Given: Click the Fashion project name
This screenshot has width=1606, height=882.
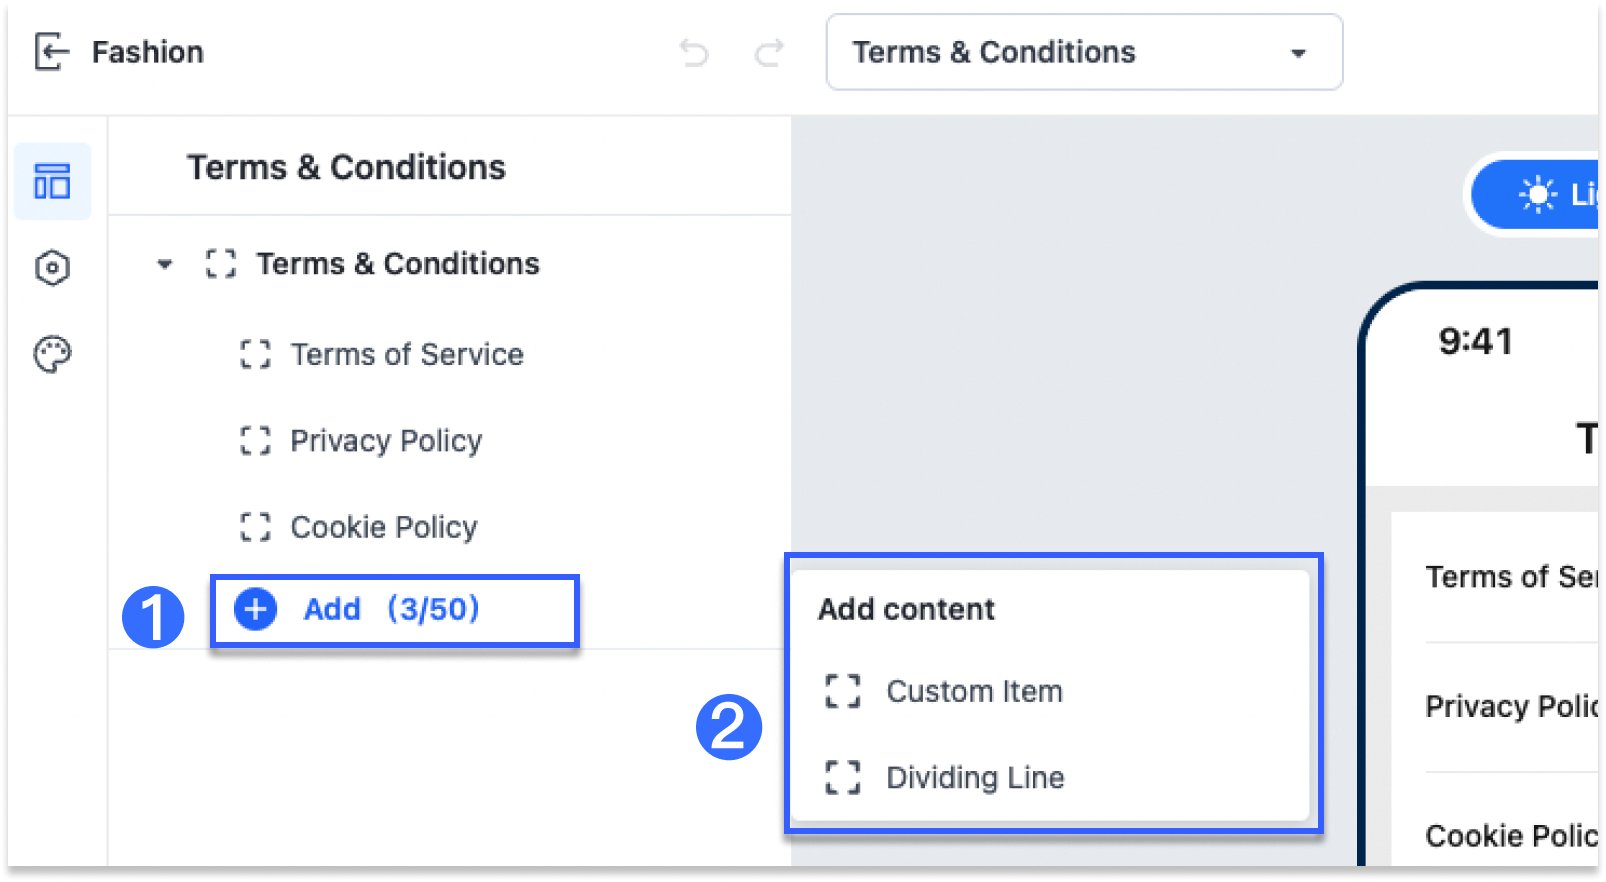Looking at the screenshot, I should click(147, 51).
